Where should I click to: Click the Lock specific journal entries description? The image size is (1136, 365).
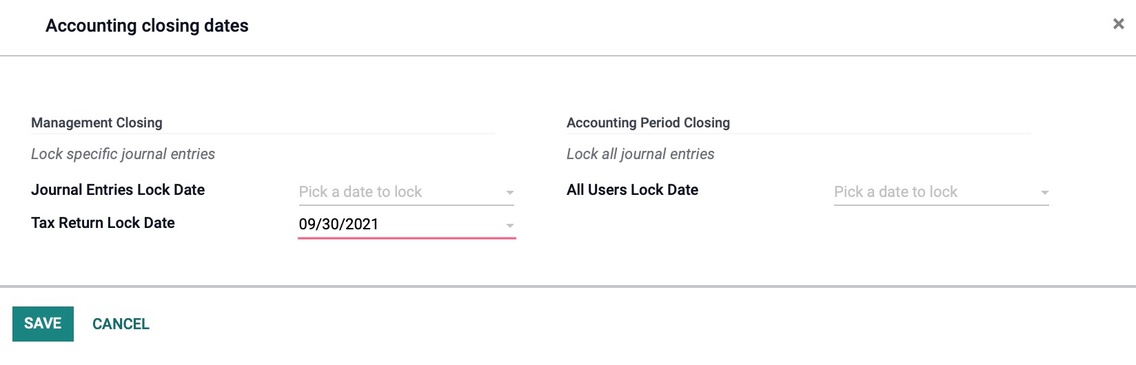pos(123,154)
